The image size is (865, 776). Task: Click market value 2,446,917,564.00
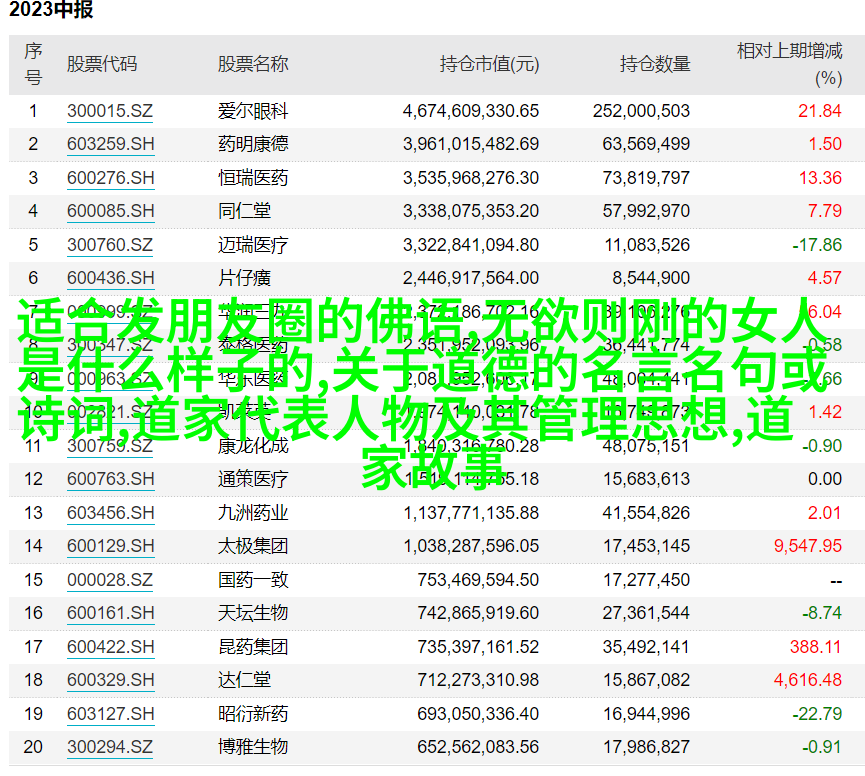coord(471,278)
